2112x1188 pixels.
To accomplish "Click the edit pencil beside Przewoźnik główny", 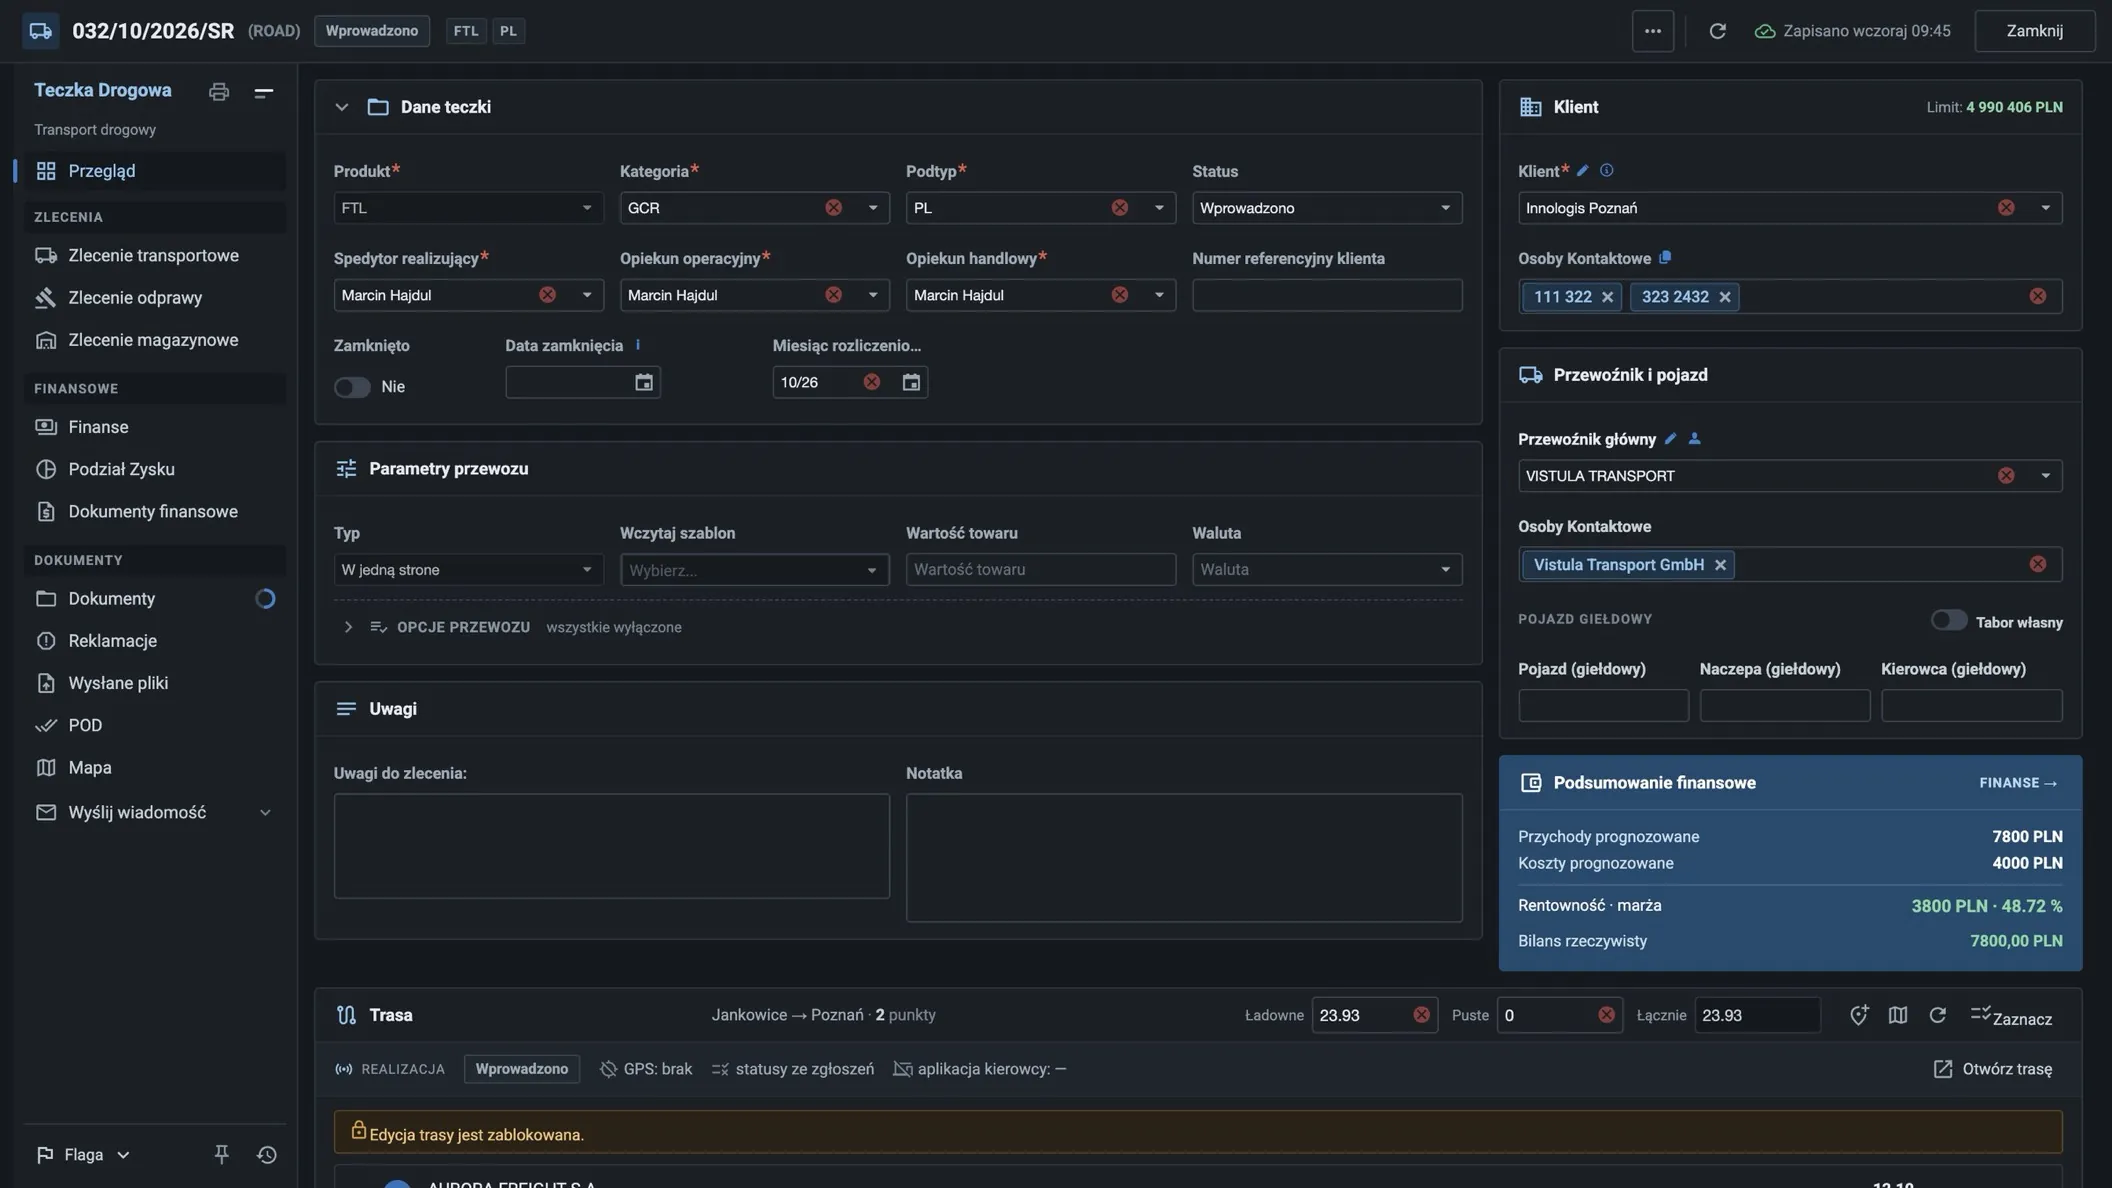I will click(1670, 439).
